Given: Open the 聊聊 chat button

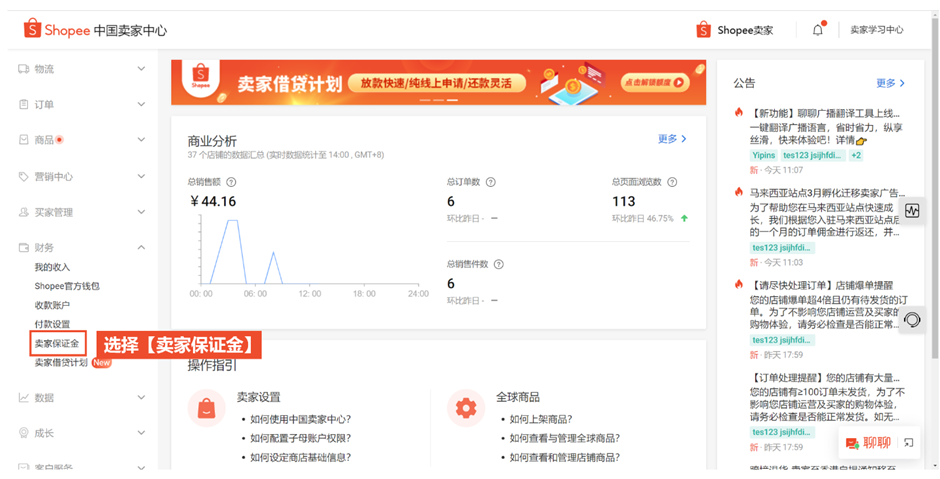Looking at the screenshot, I should [868, 443].
